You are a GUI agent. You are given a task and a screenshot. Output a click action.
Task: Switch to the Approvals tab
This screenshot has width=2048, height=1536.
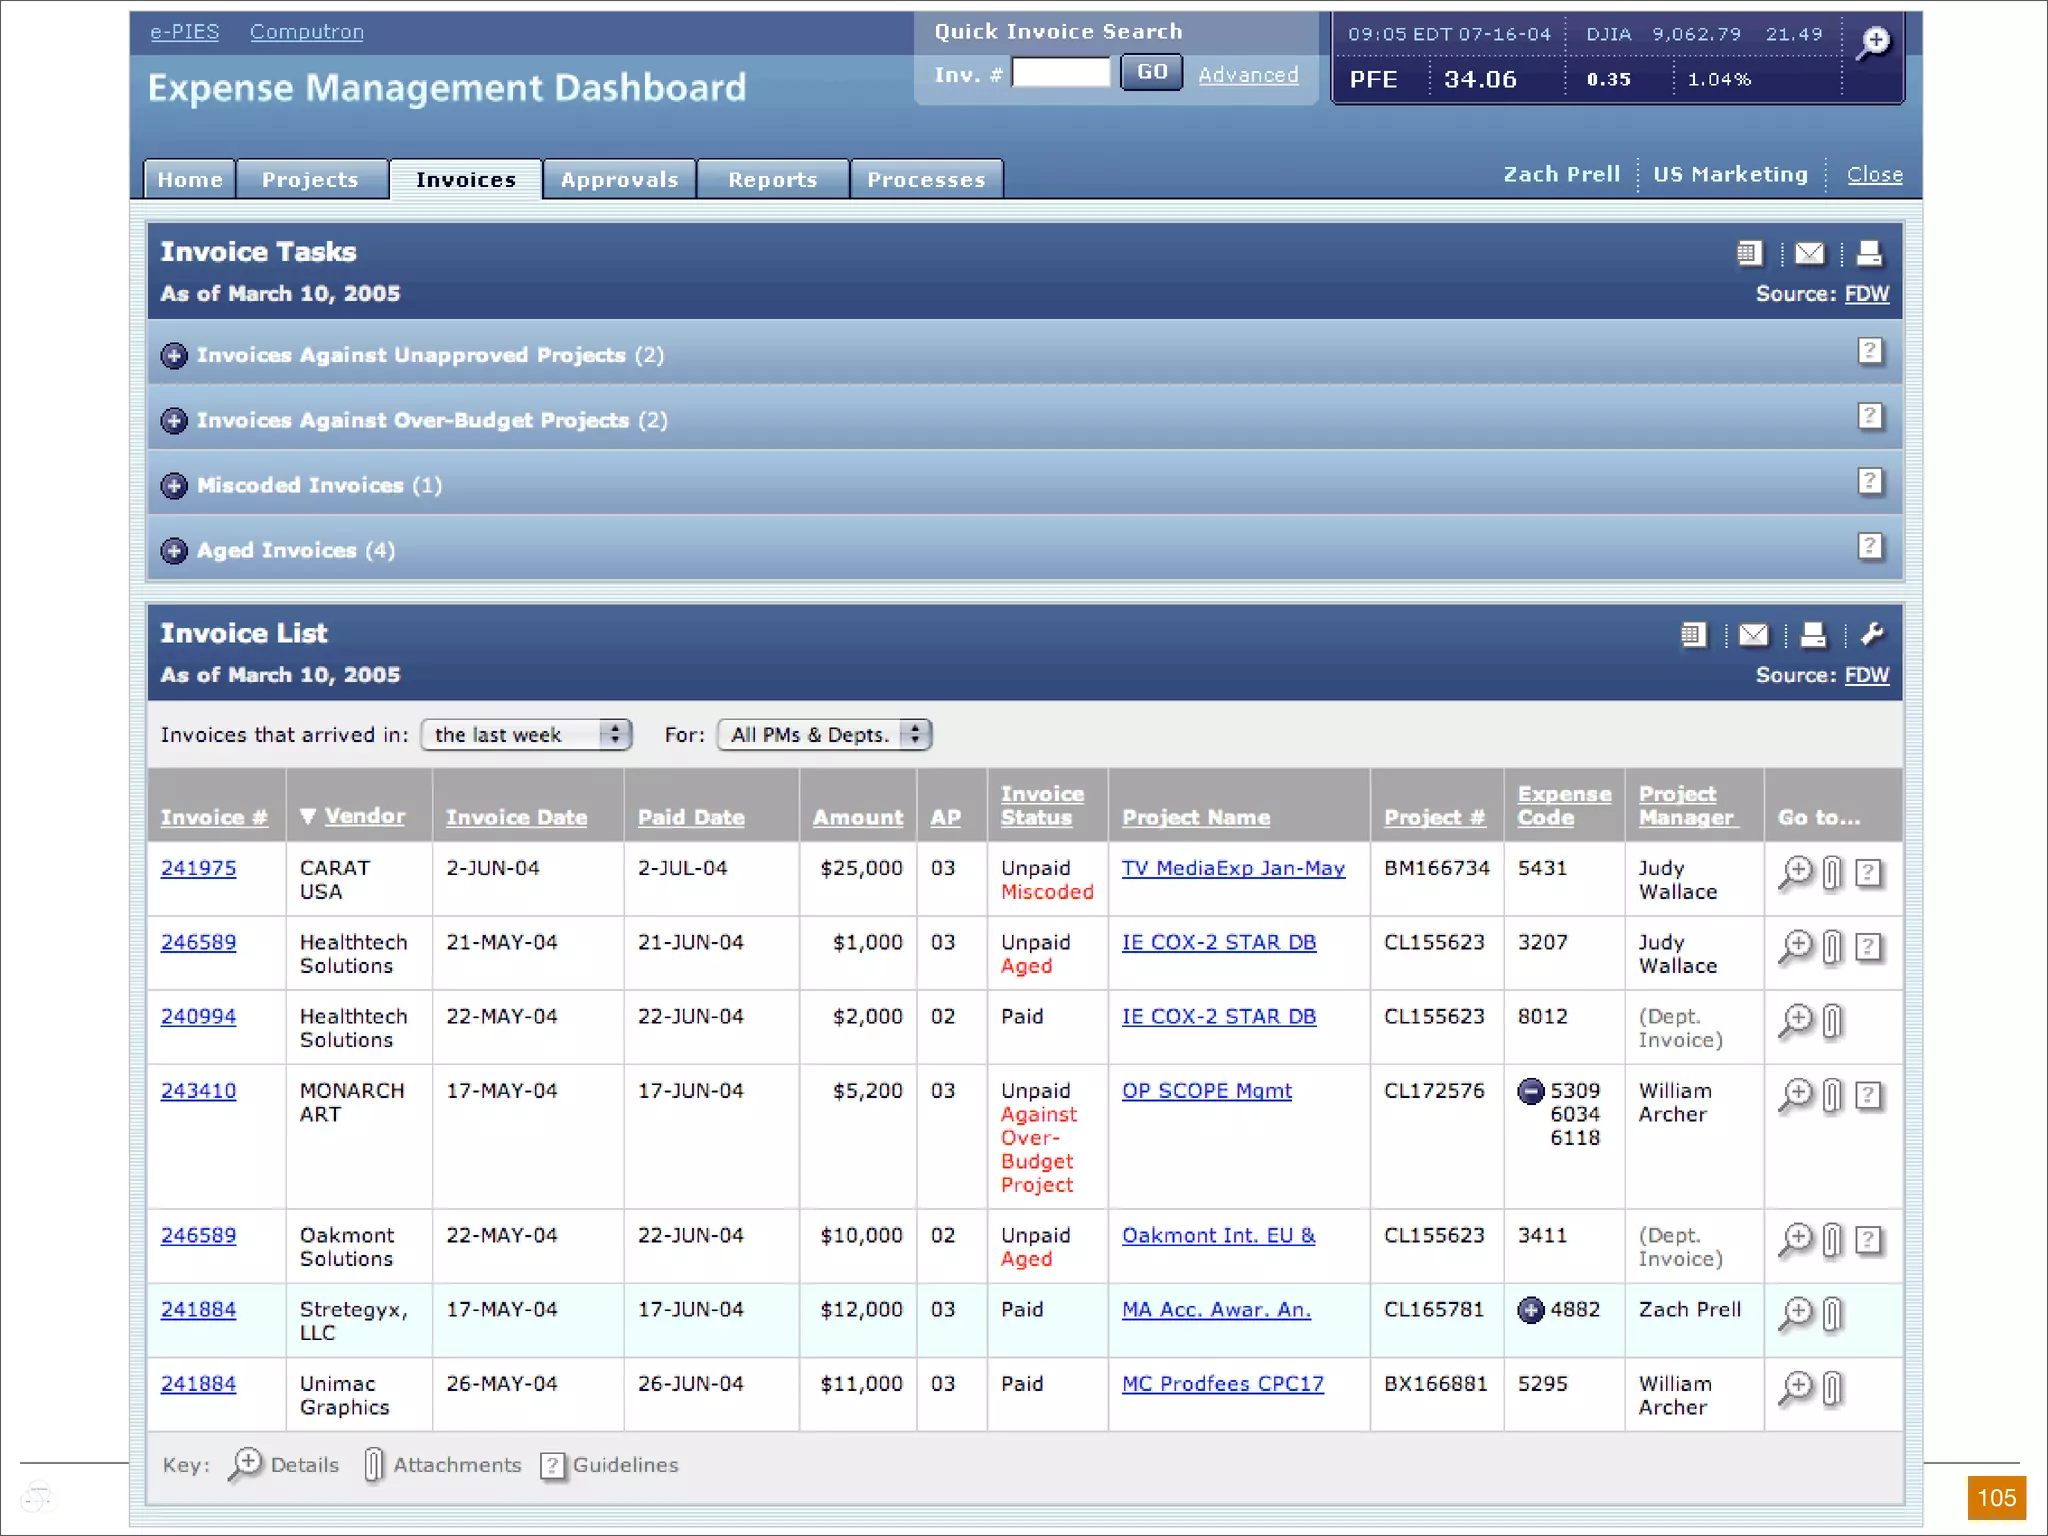(x=619, y=180)
